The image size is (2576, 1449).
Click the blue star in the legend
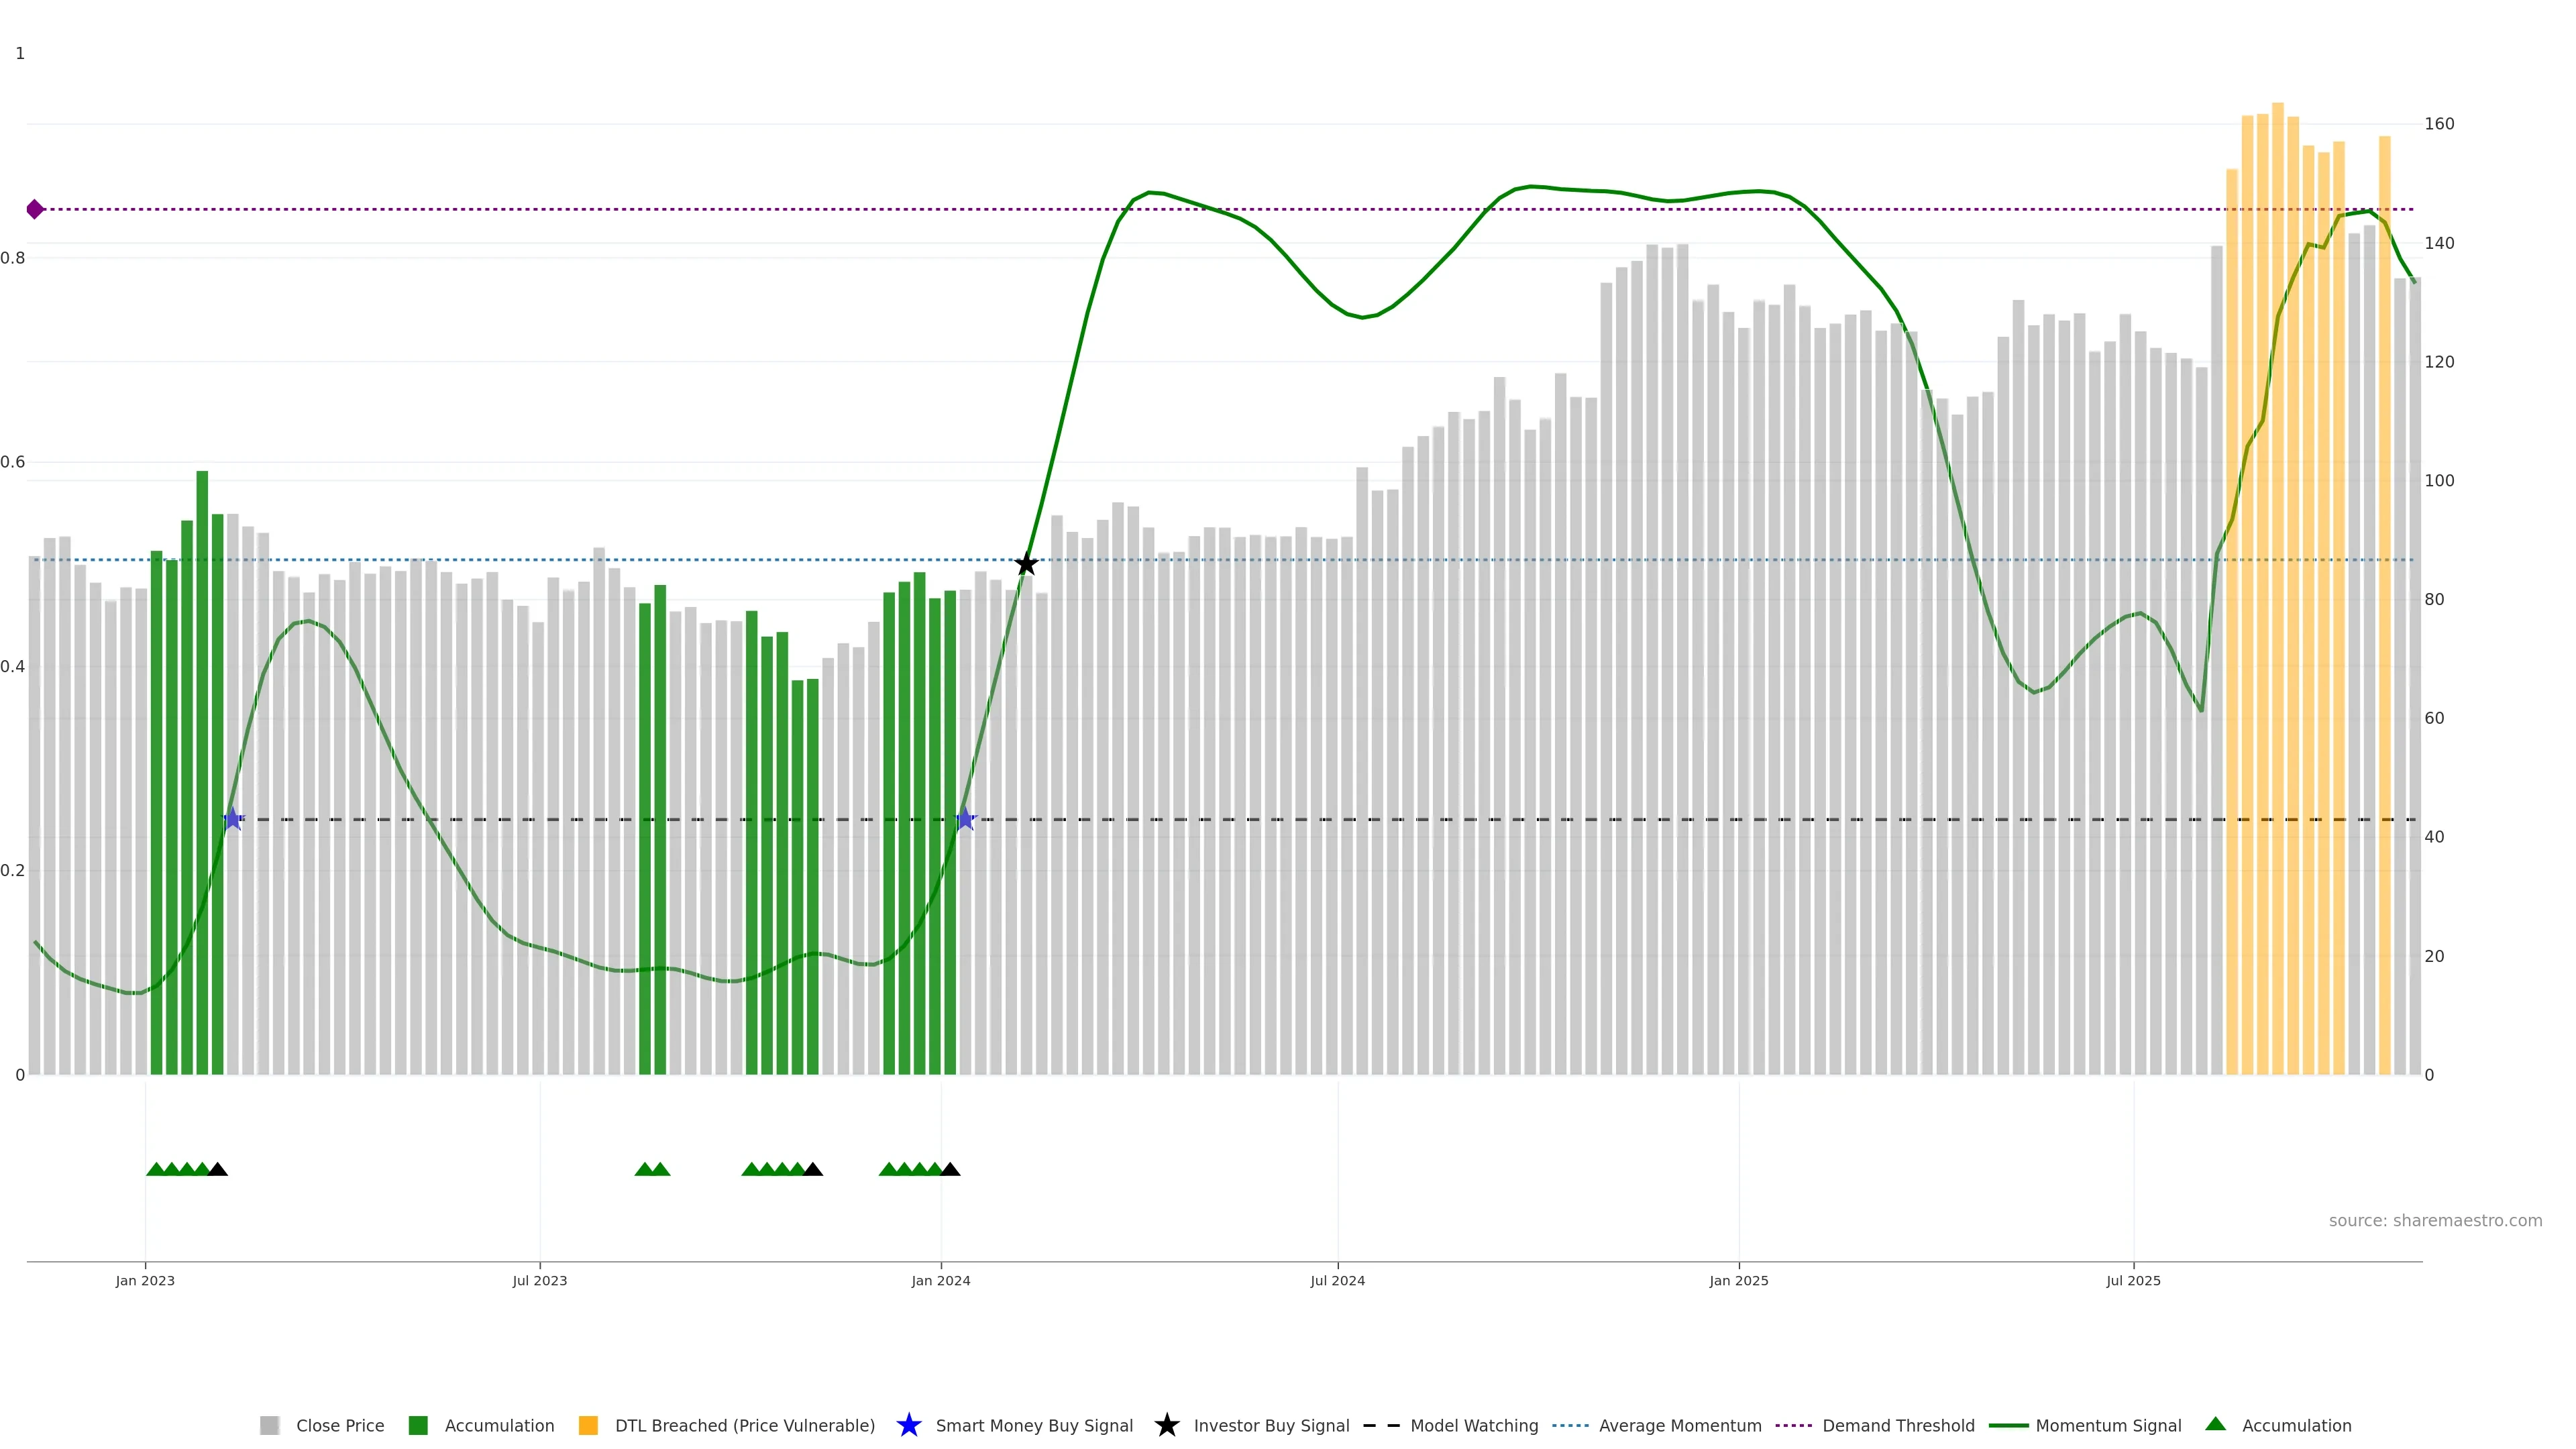[908, 1425]
